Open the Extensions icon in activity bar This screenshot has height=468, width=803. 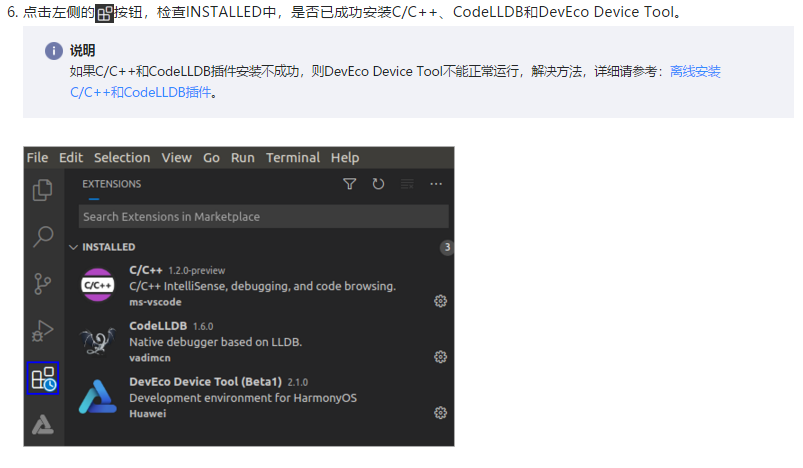pos(43,378)
